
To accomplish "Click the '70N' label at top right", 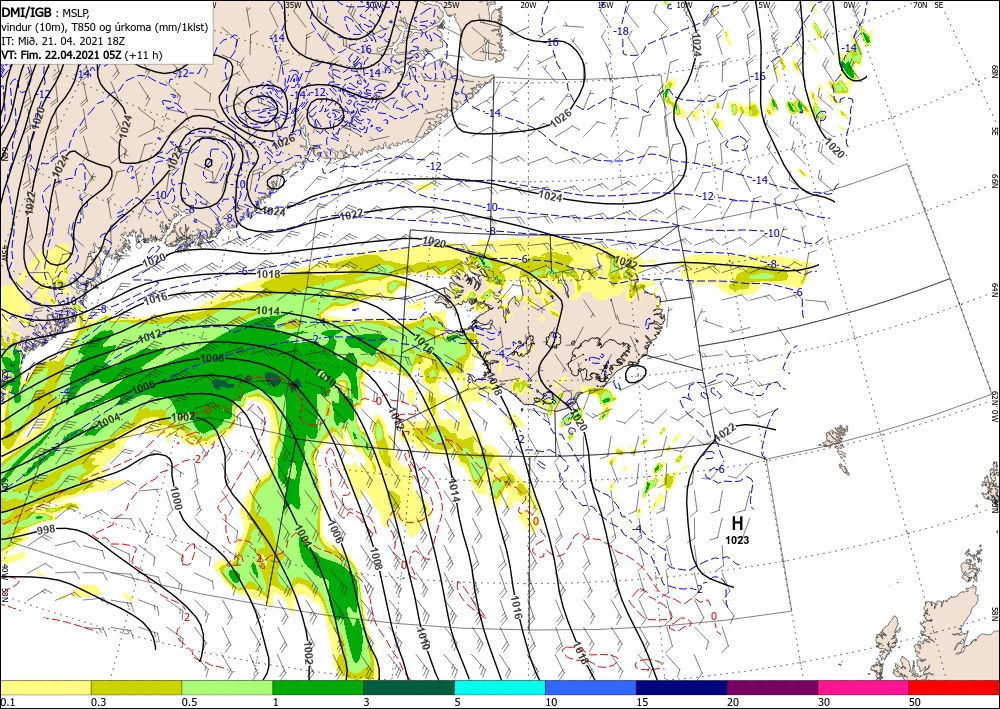I will (920, 5).
